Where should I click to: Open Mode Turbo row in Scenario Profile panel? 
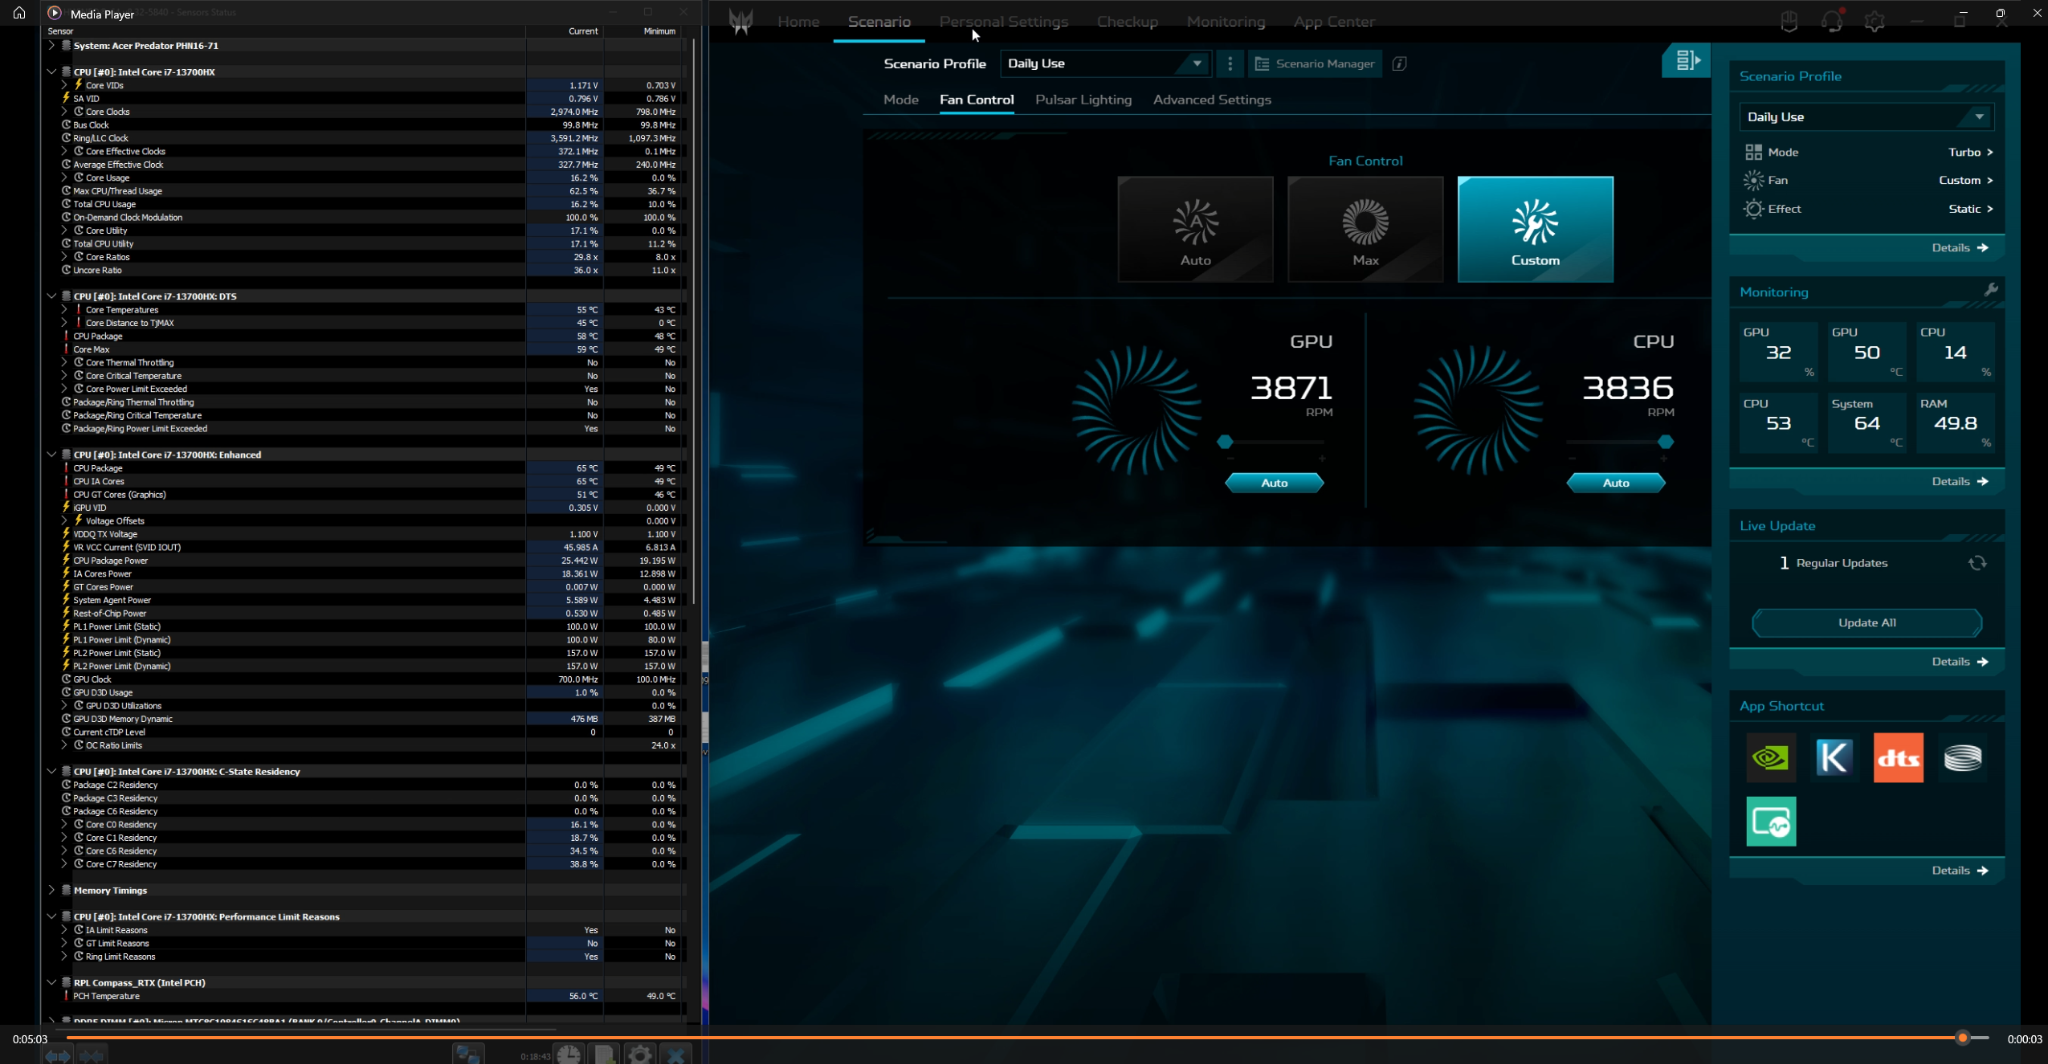1868,152
